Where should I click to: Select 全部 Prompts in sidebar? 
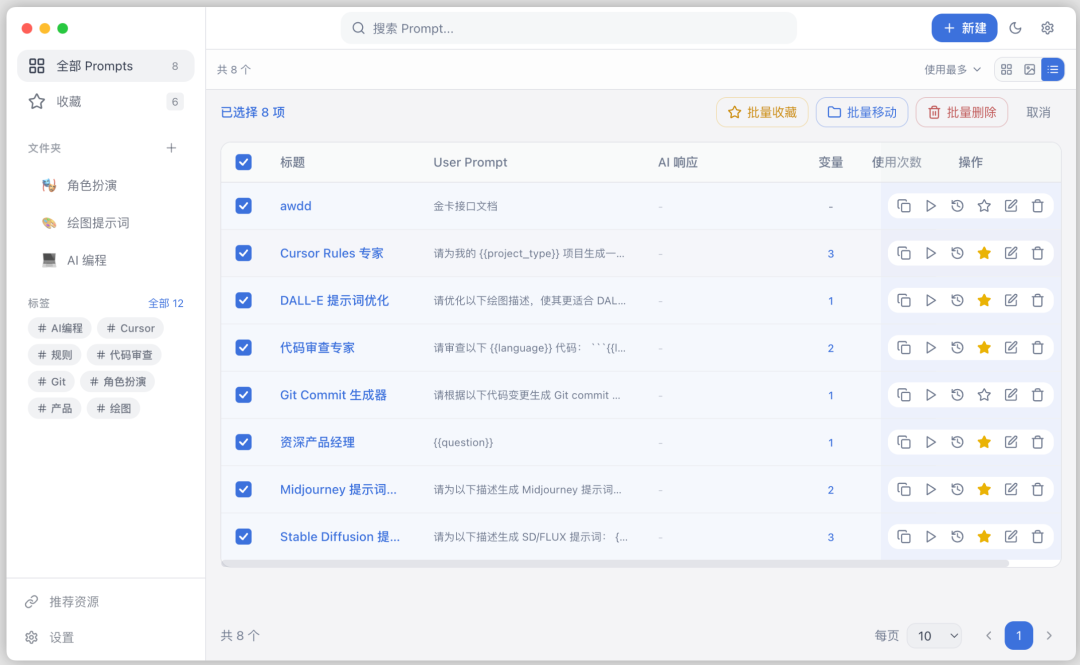coord(105,66)
